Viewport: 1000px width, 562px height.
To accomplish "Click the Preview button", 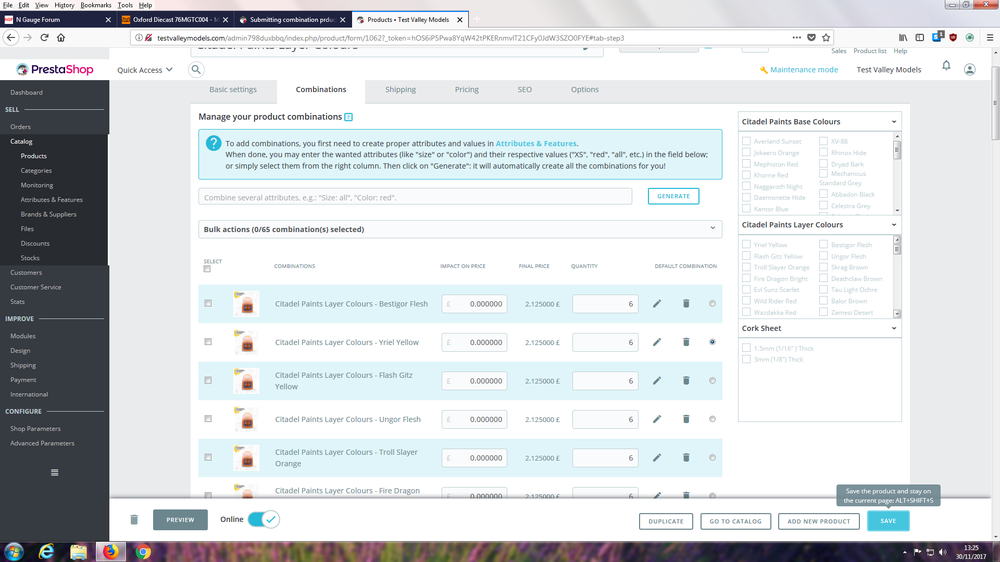I will [x=180, y=520].
